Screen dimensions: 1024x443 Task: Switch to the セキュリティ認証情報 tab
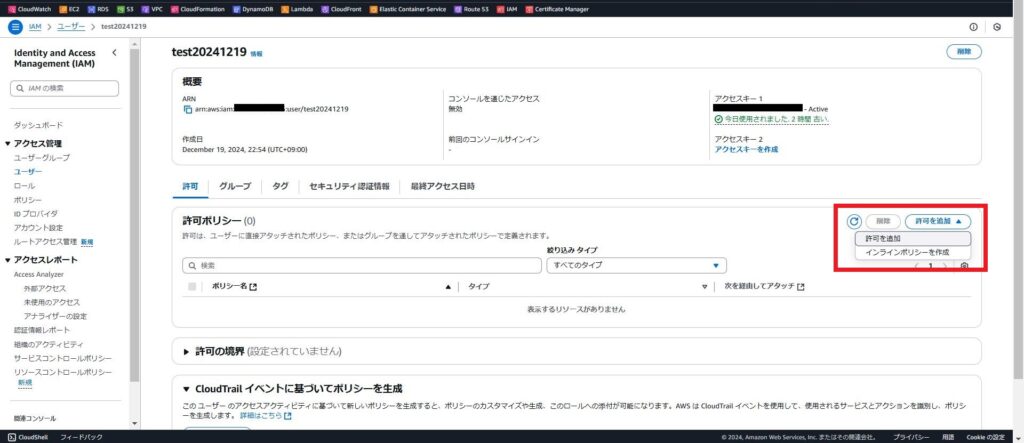point(349,186)
